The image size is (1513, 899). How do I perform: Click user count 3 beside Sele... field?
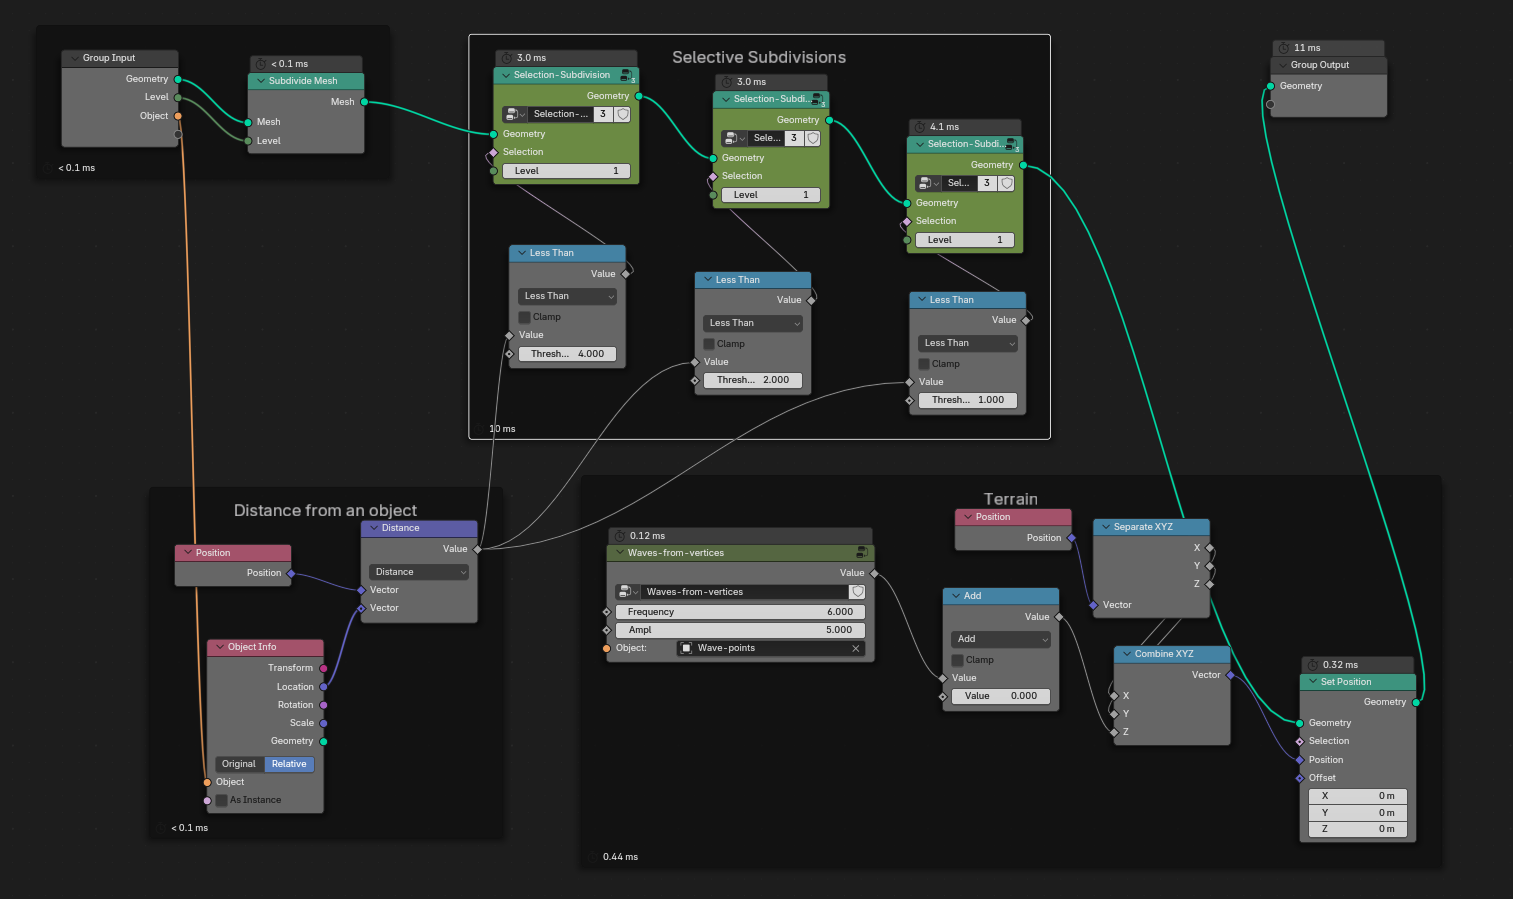point(794,138)
